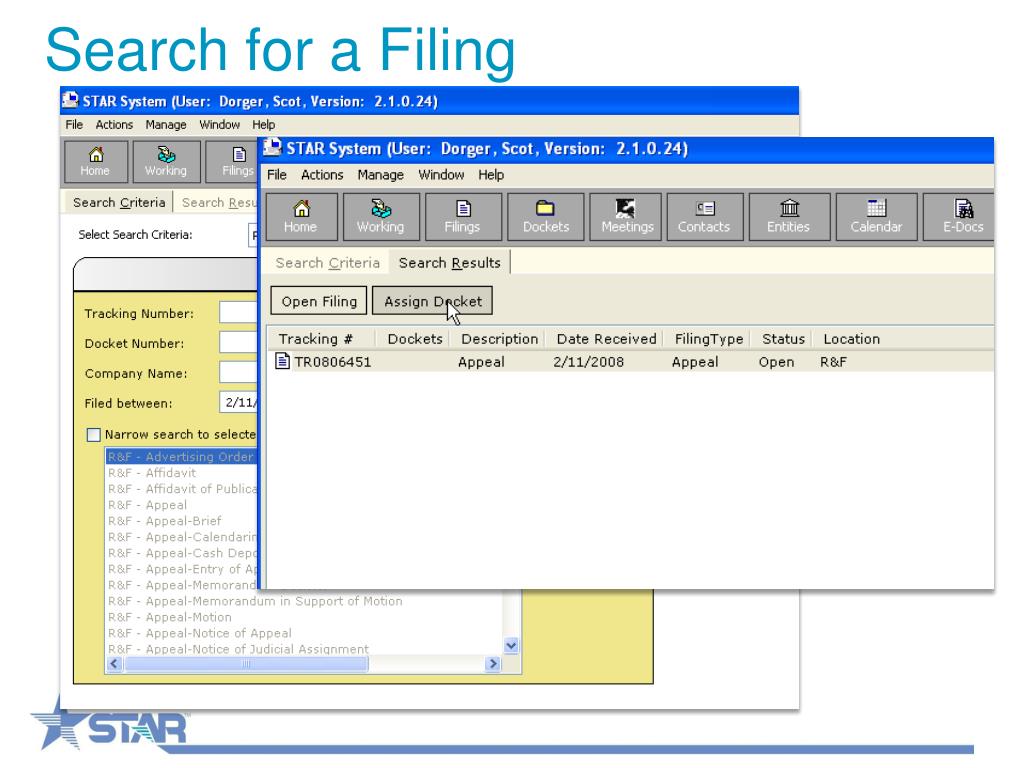Open the Window menu in the back window

219,125
